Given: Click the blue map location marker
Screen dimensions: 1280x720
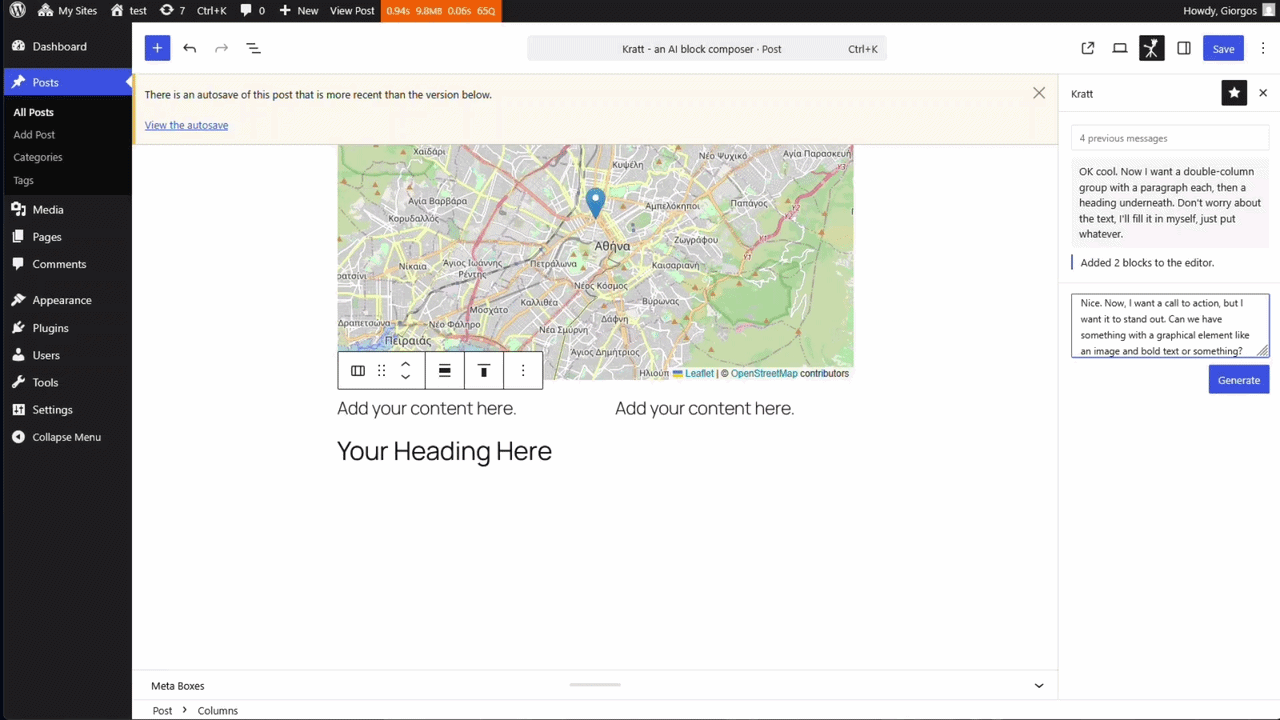Looking at the screenshot, I should coord(595,203).
